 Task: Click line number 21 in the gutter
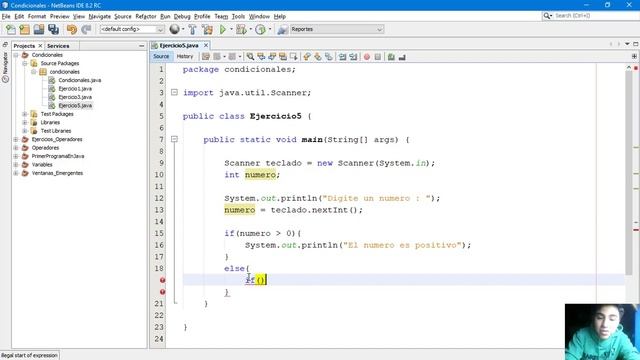[x=159, y=304]
